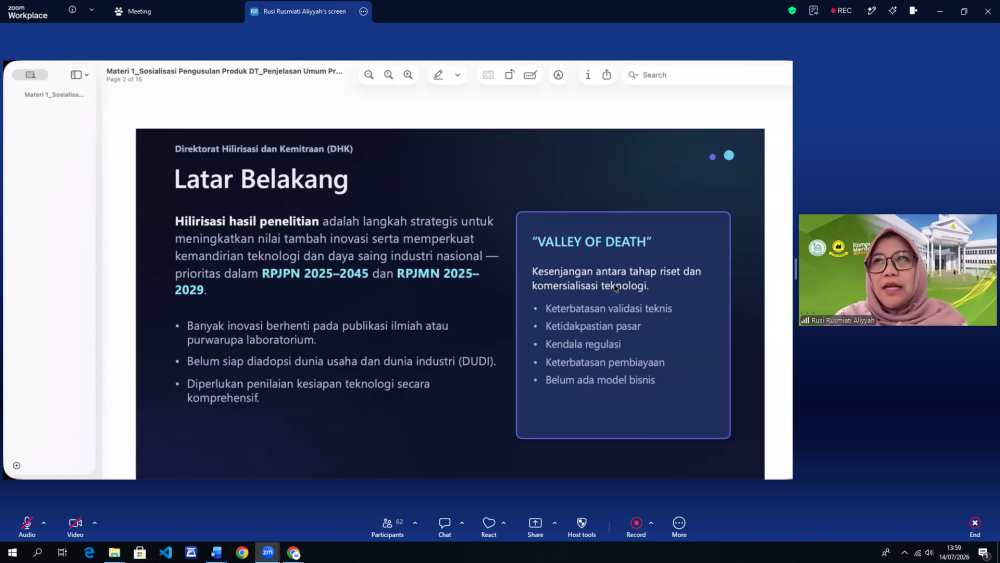Screen dimensions: 1000x563
Task: Launch Microsoft Edge from taskbar
Action: pyautogui.click(x=89, y=552)
